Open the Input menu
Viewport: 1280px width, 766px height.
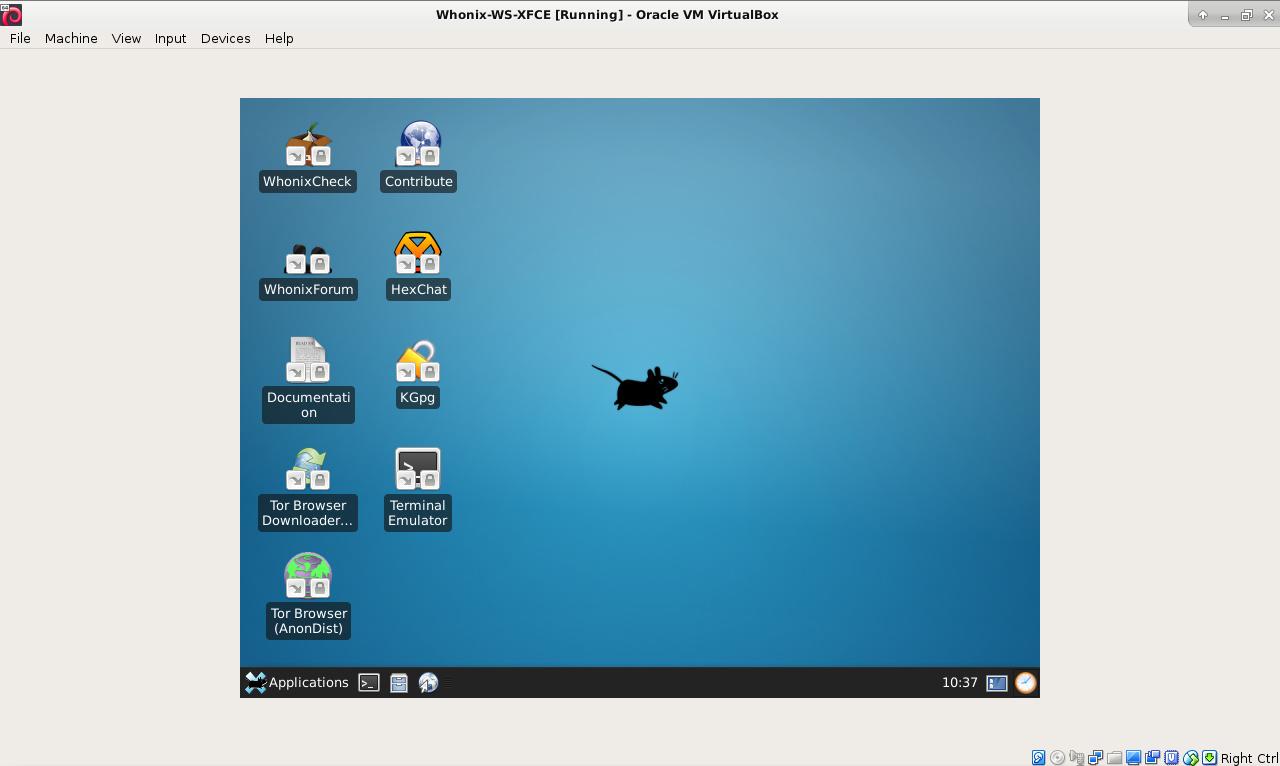(170, 38)
